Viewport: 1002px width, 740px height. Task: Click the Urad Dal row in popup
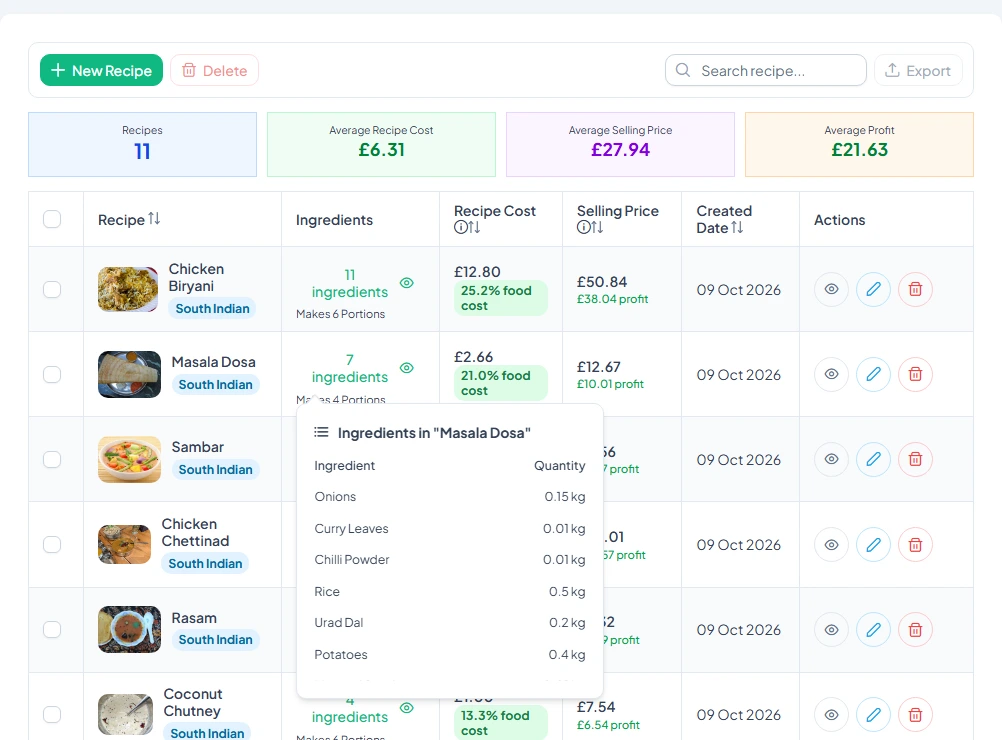tap(450, 622)
